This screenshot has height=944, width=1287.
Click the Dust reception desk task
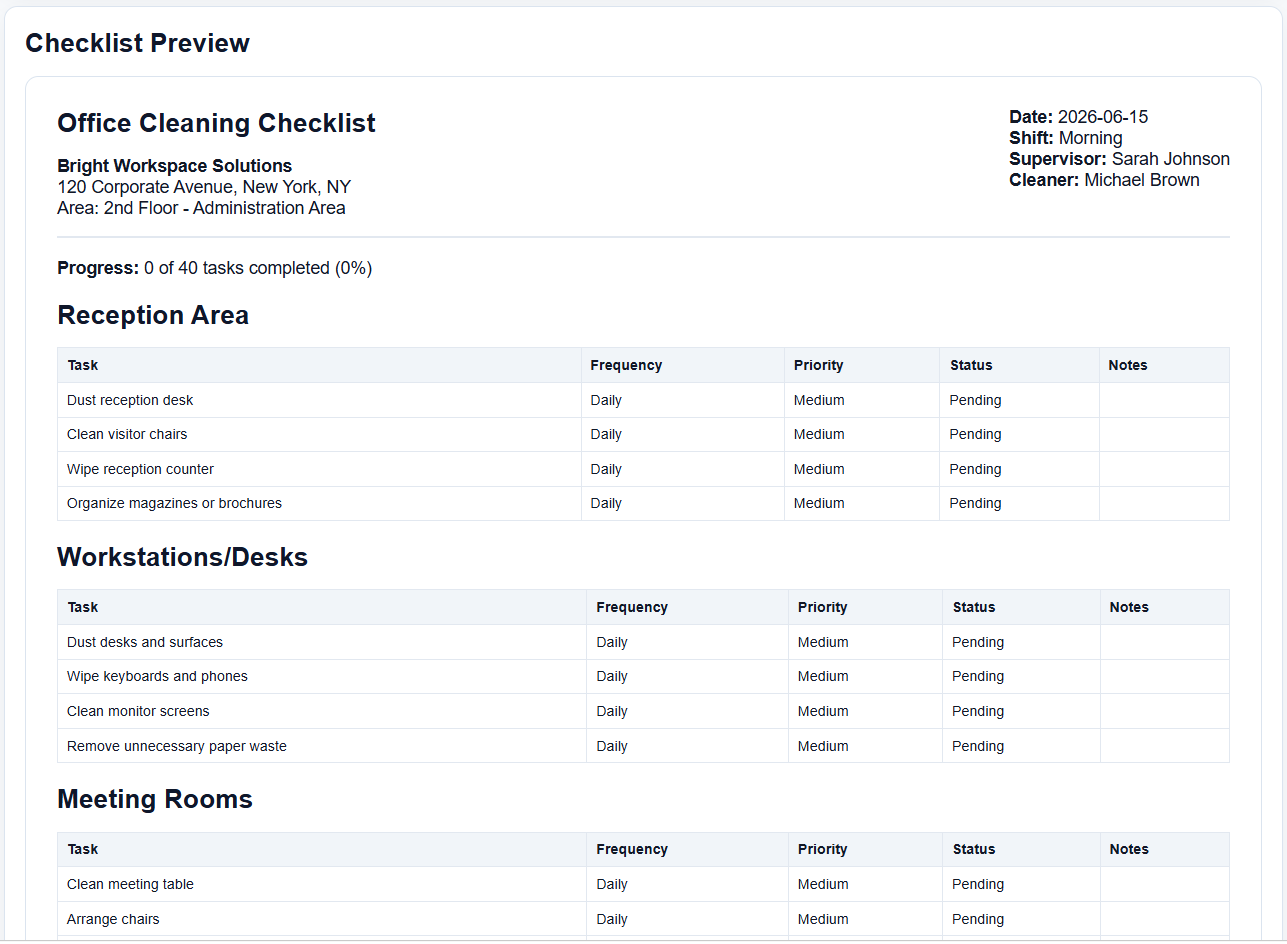pyautogui.click(x=130, y=400)
